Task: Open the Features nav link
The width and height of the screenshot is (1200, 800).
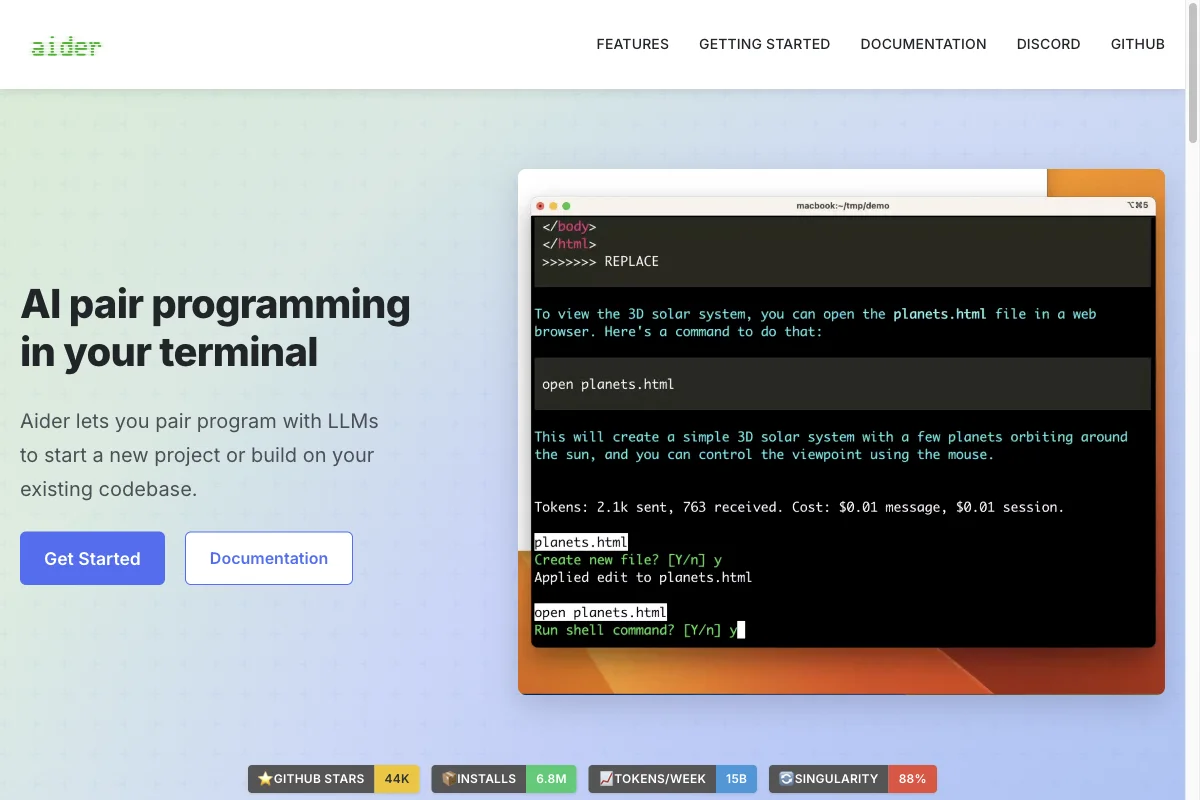Action: (633, 44)
